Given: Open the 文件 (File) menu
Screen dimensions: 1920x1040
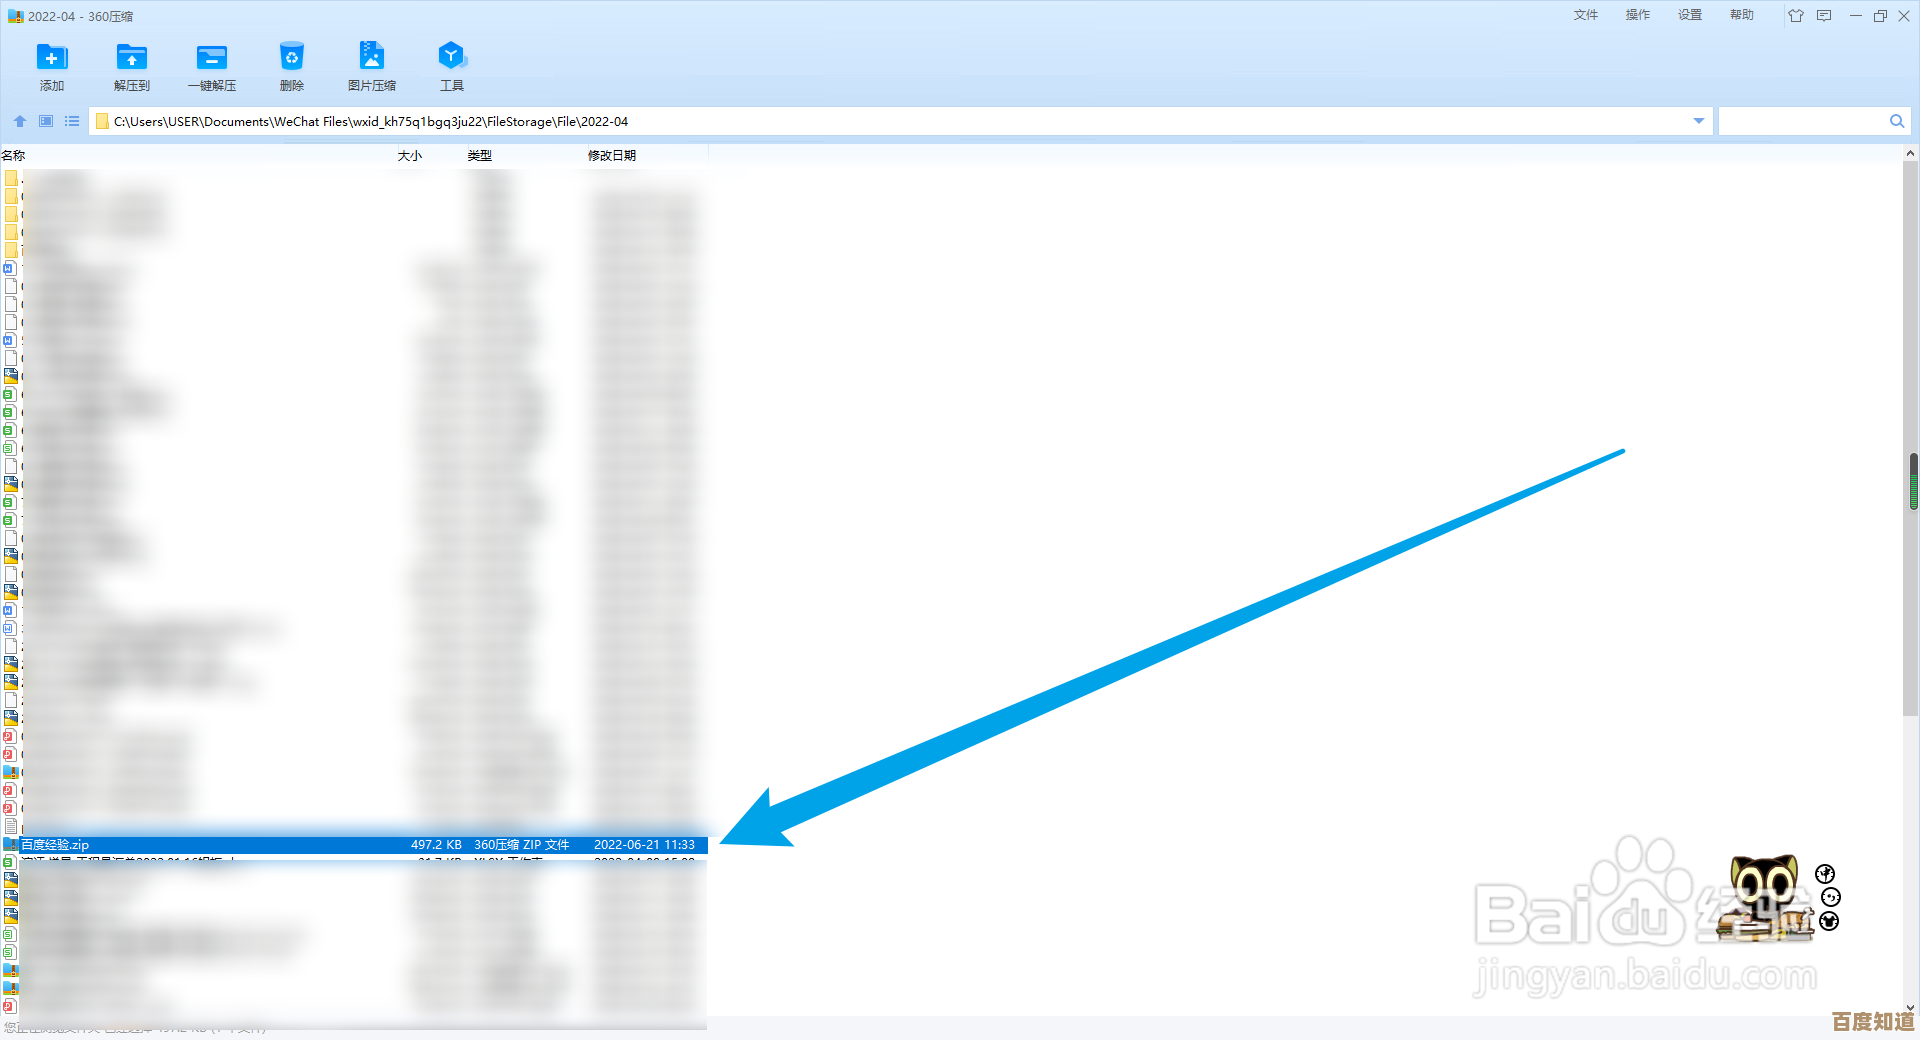Looking at the screenshot, I should [1585, 15].
